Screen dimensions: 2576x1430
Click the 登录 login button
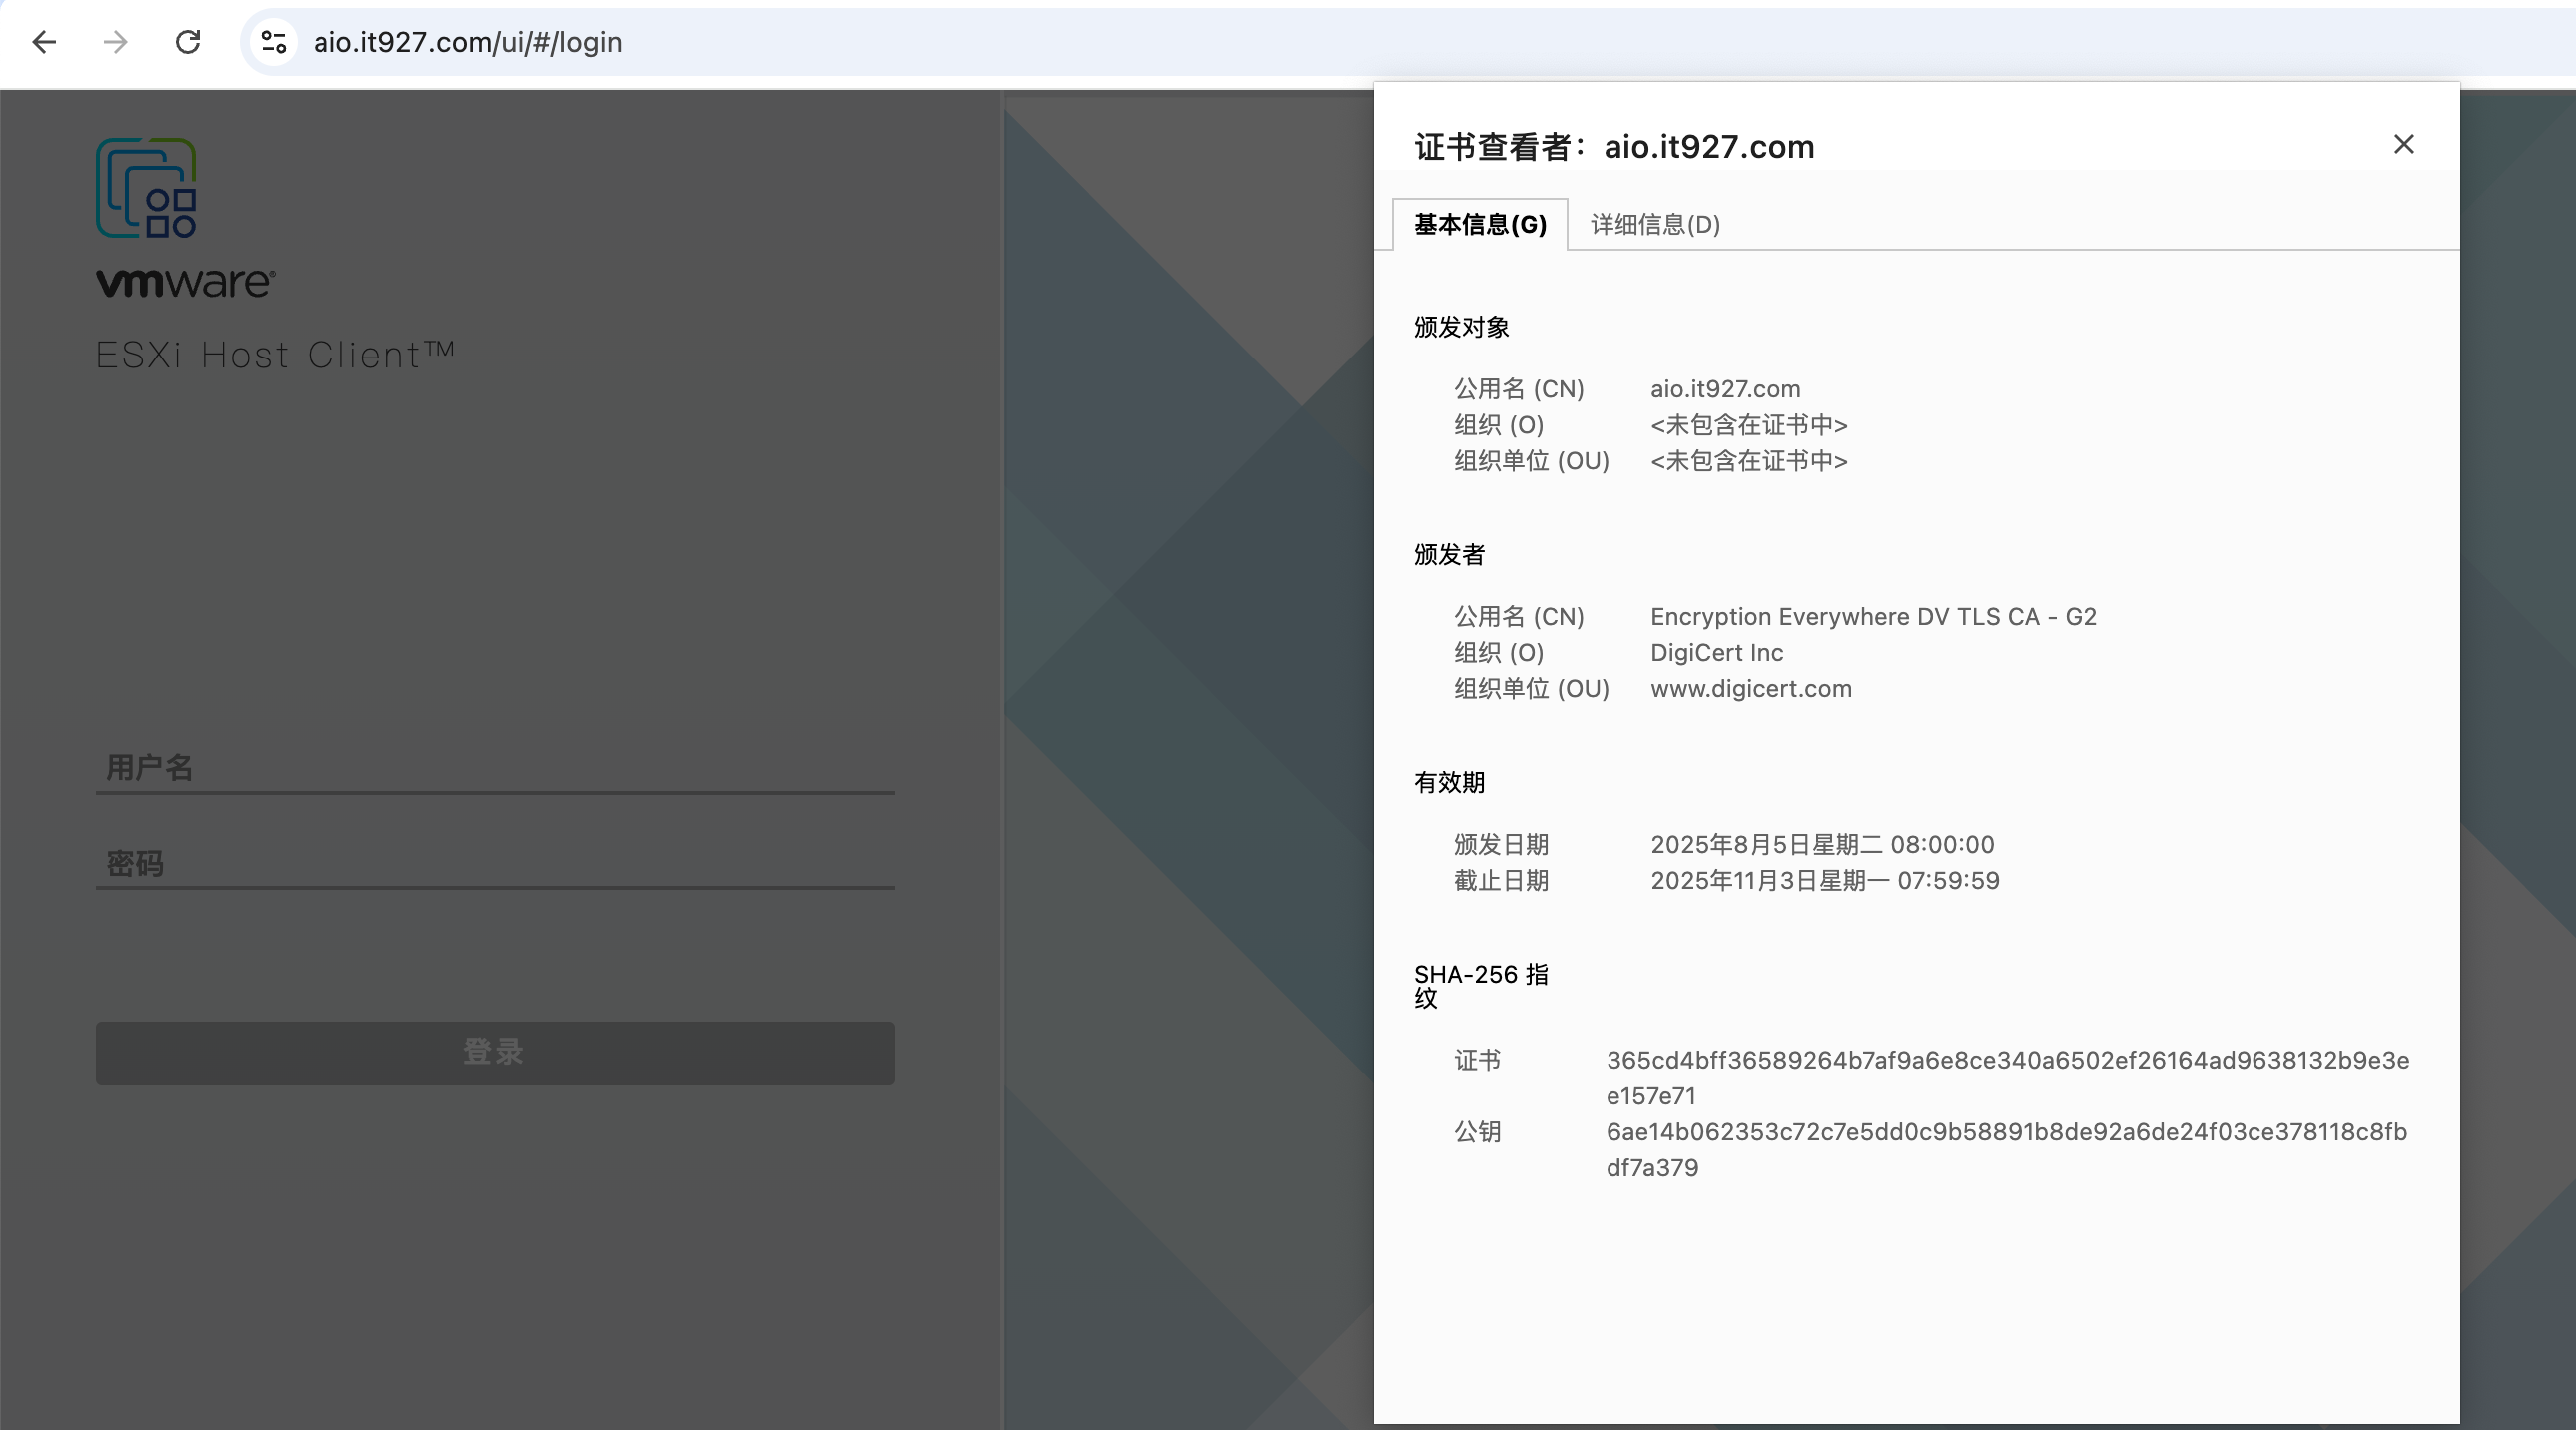click(495, 1052)
